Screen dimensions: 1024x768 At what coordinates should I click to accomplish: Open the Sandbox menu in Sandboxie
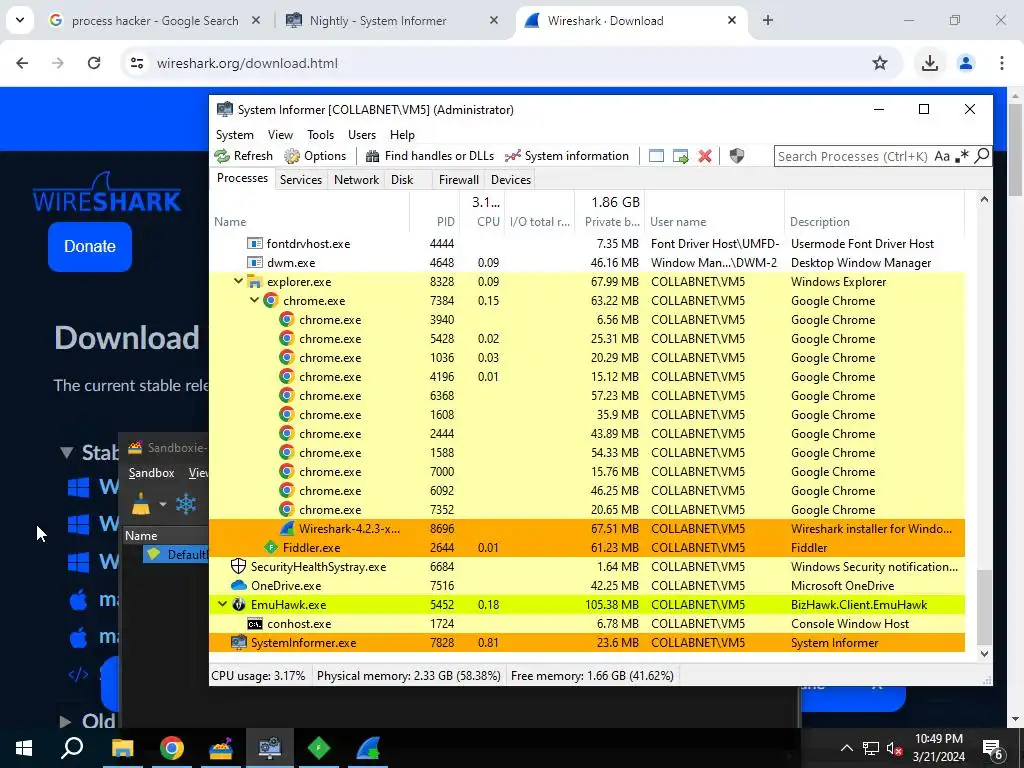152,473
